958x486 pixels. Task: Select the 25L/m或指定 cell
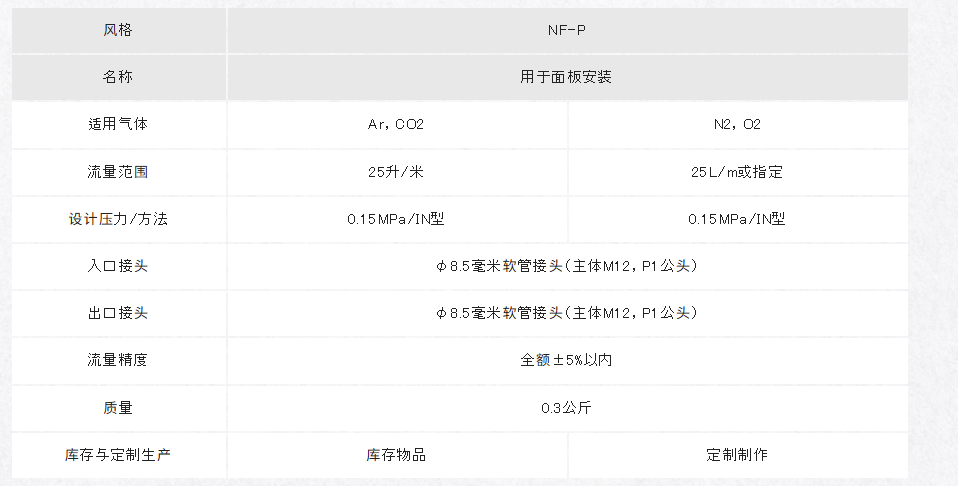pos(738,172)
